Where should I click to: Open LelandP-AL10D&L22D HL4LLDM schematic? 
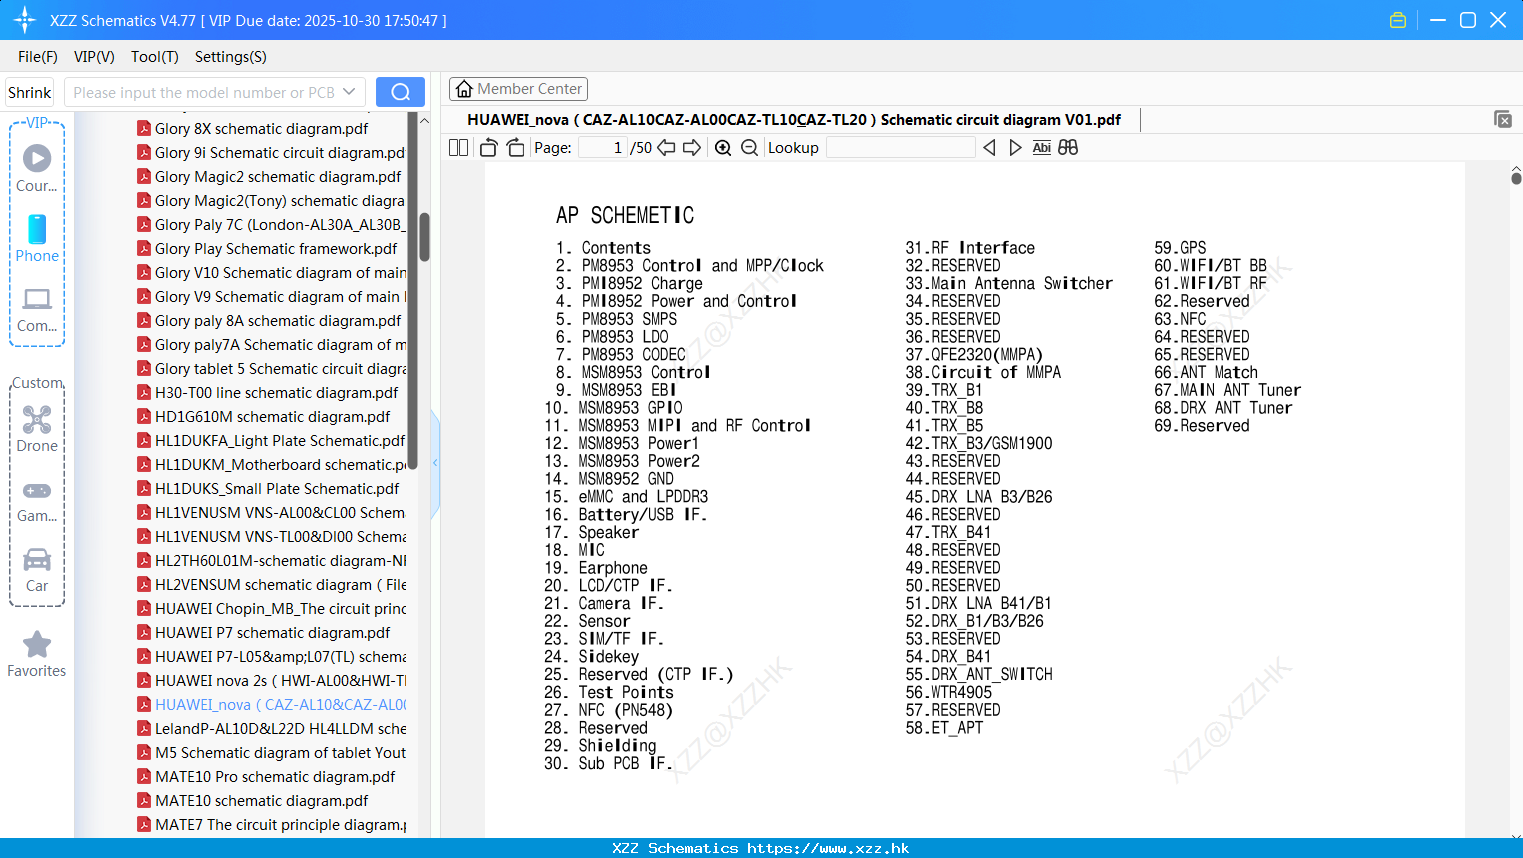click(271, 728)
